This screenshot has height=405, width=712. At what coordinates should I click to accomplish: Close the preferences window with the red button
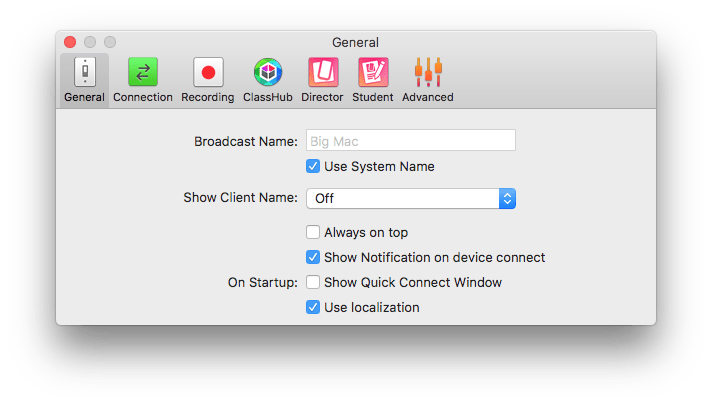(x=70, y=42)
